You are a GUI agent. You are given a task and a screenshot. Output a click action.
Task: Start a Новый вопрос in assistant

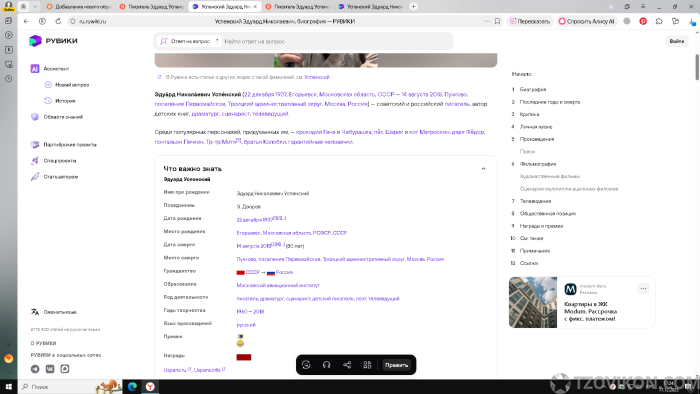click(67, 85)
